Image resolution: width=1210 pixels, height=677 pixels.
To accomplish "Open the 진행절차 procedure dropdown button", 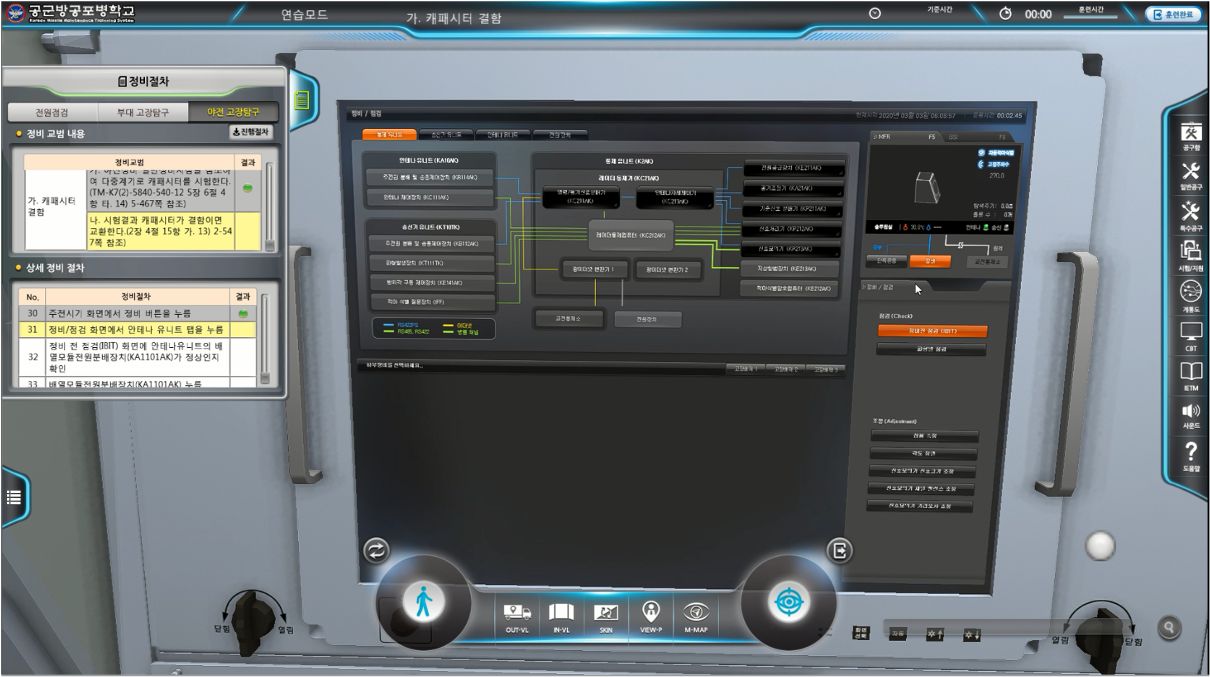I will point(250,132).
